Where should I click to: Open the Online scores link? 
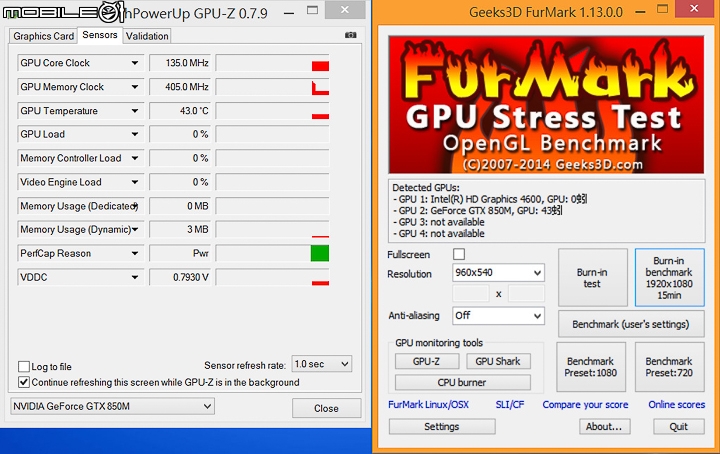coord(676,404)
